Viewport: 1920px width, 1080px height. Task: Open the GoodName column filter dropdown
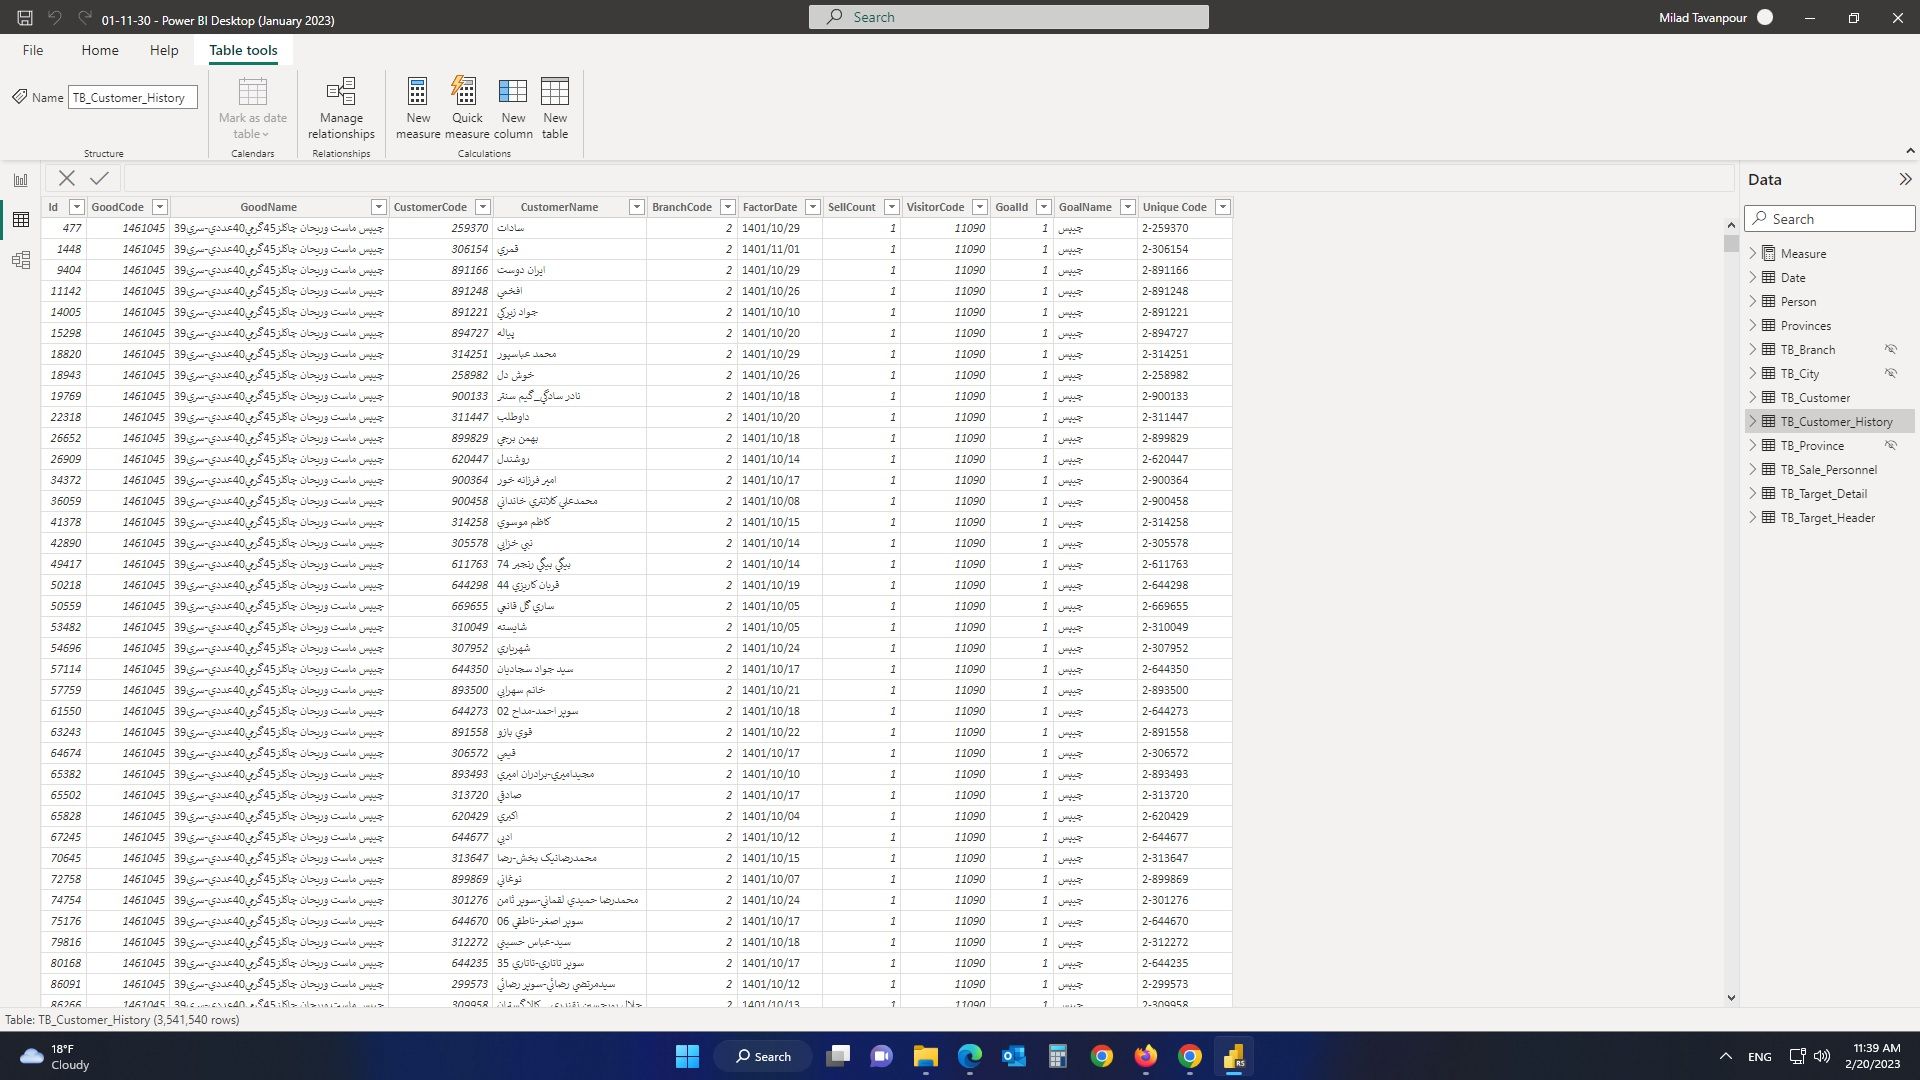click(x=378, y=207)
